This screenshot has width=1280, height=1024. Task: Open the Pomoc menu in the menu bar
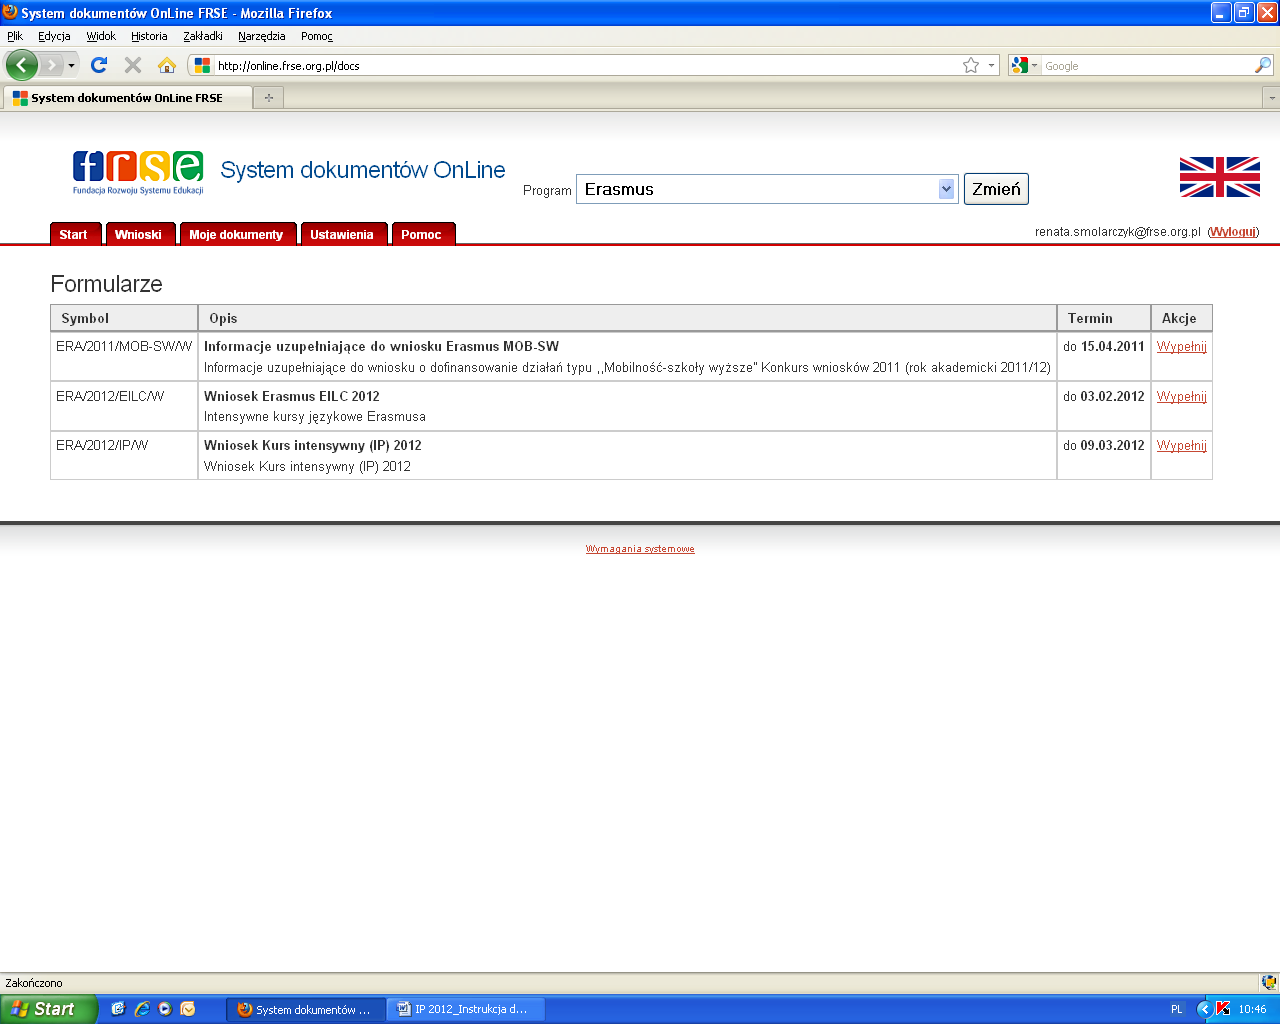(317, 36)
